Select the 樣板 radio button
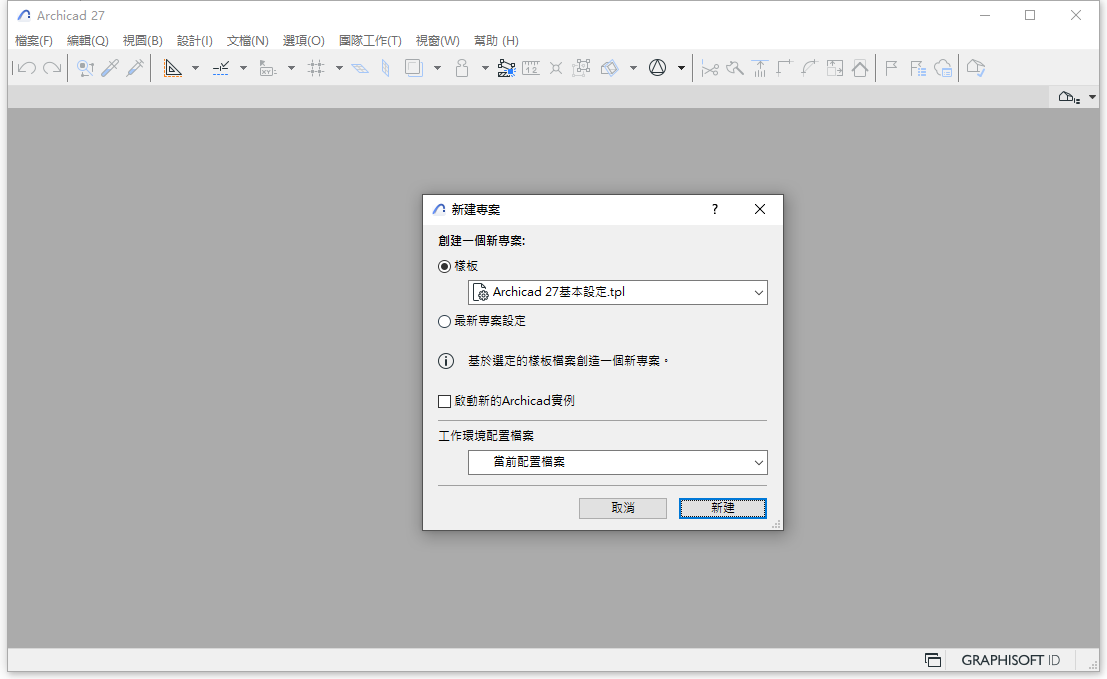The height and width of the screenshot is (679, 1107). 444,266
